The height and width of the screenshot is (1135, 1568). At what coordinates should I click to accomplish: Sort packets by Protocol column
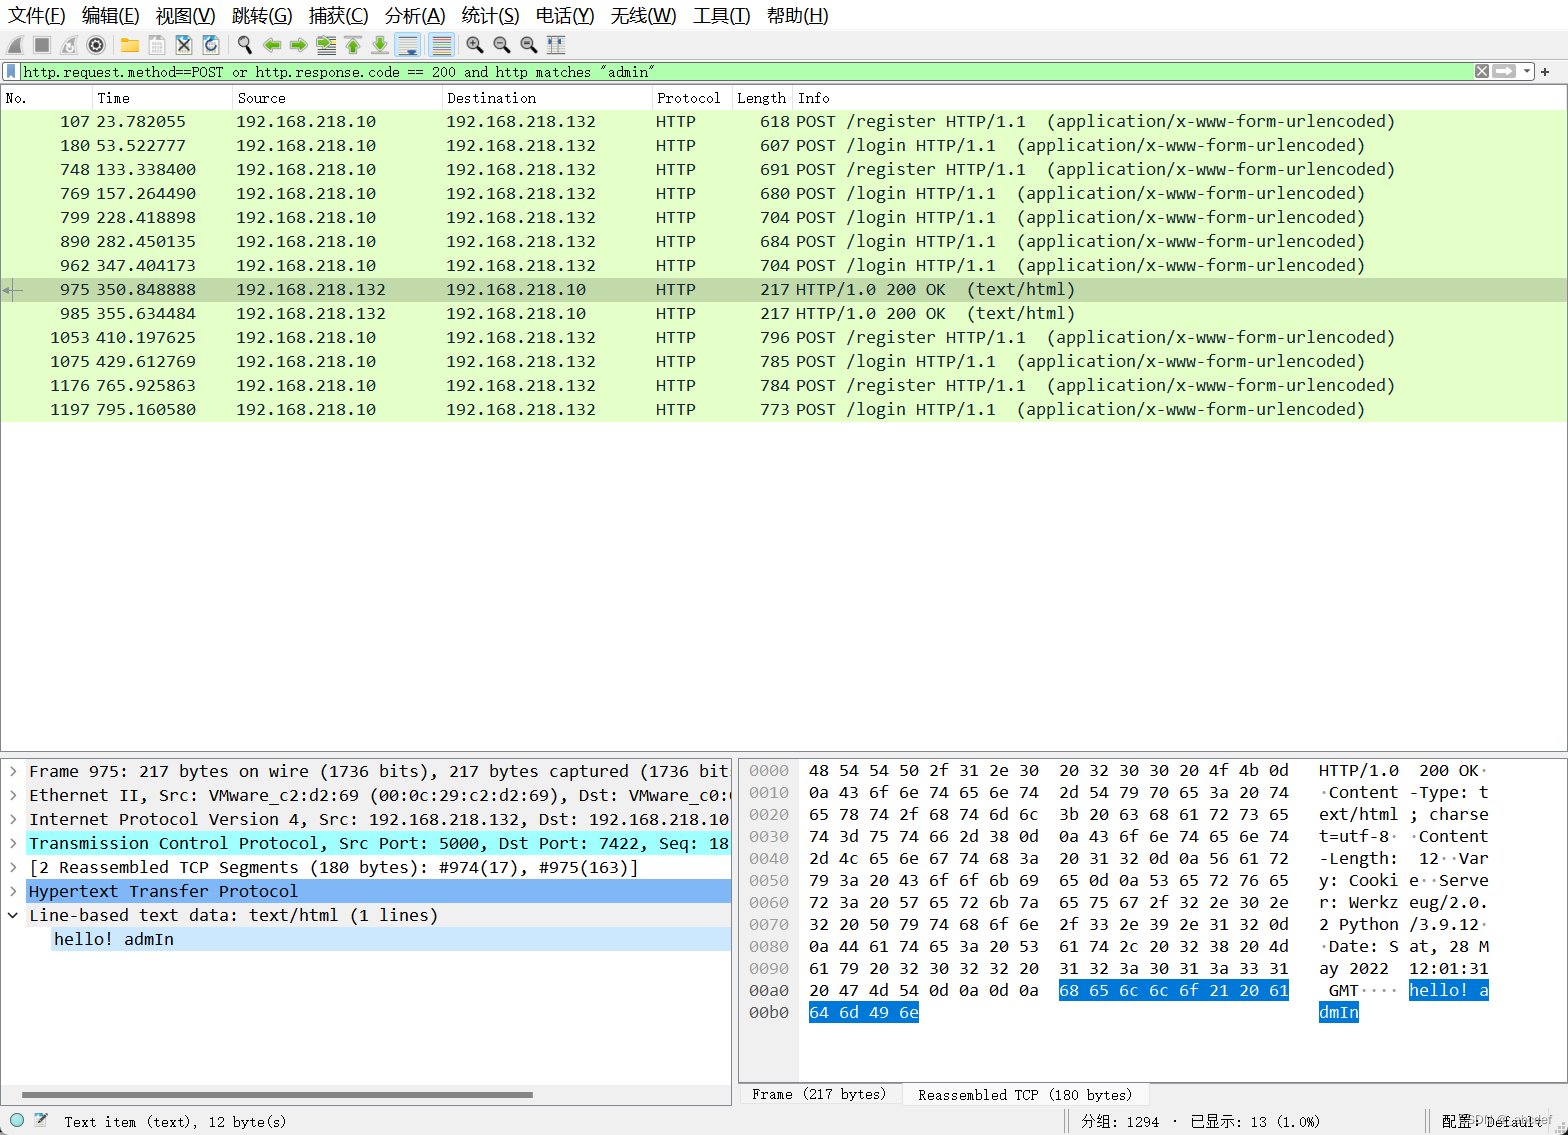click(x=692, y=98)
